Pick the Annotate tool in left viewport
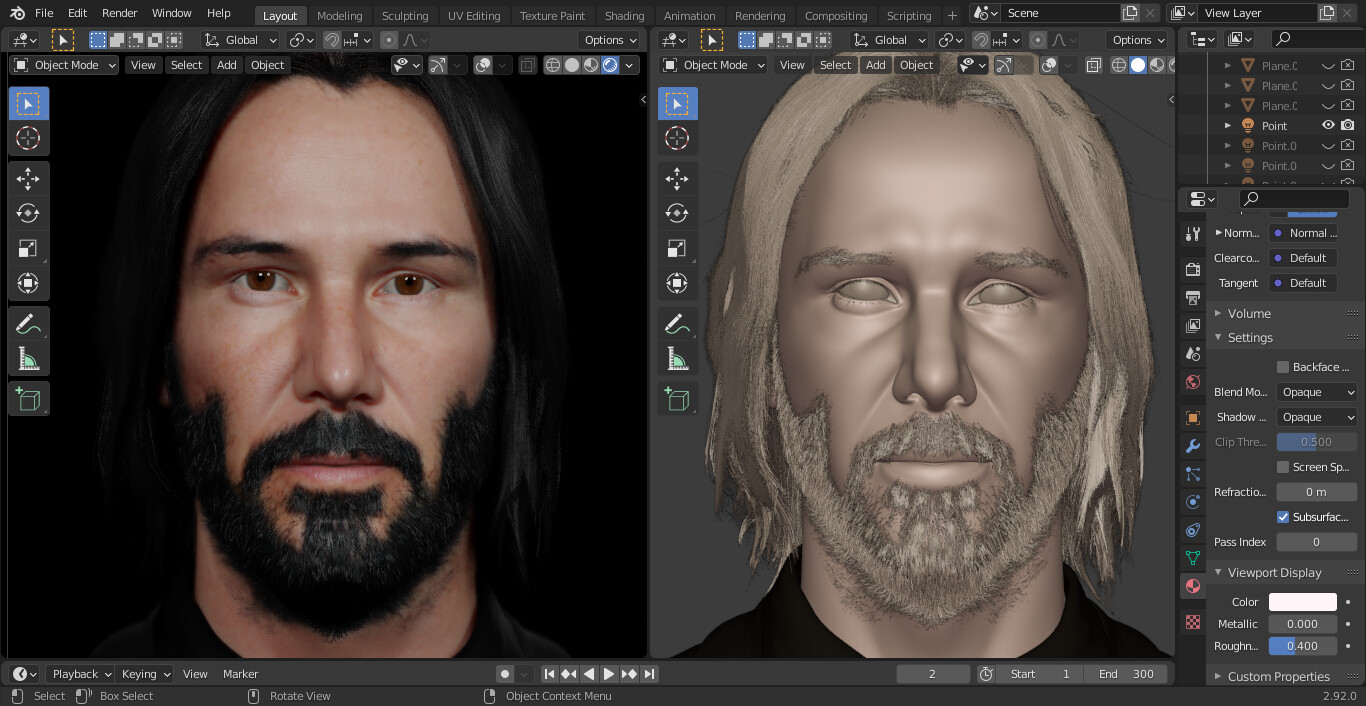 (28, 324)
